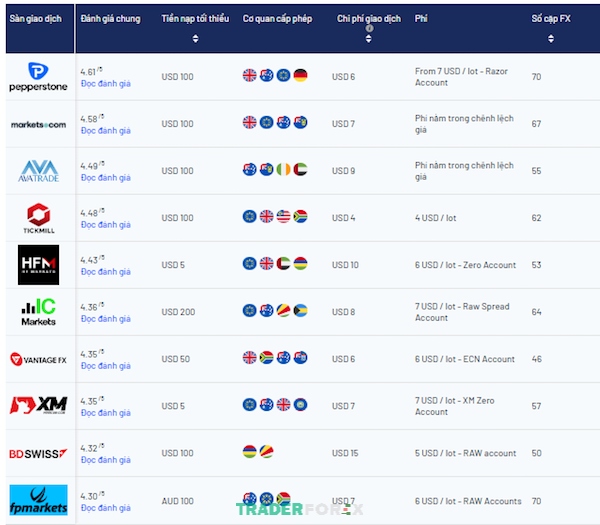The width and height of the screenshot is (600, 525).
Task: Click the 46 FX pairs value
Action: coord(536,359)
